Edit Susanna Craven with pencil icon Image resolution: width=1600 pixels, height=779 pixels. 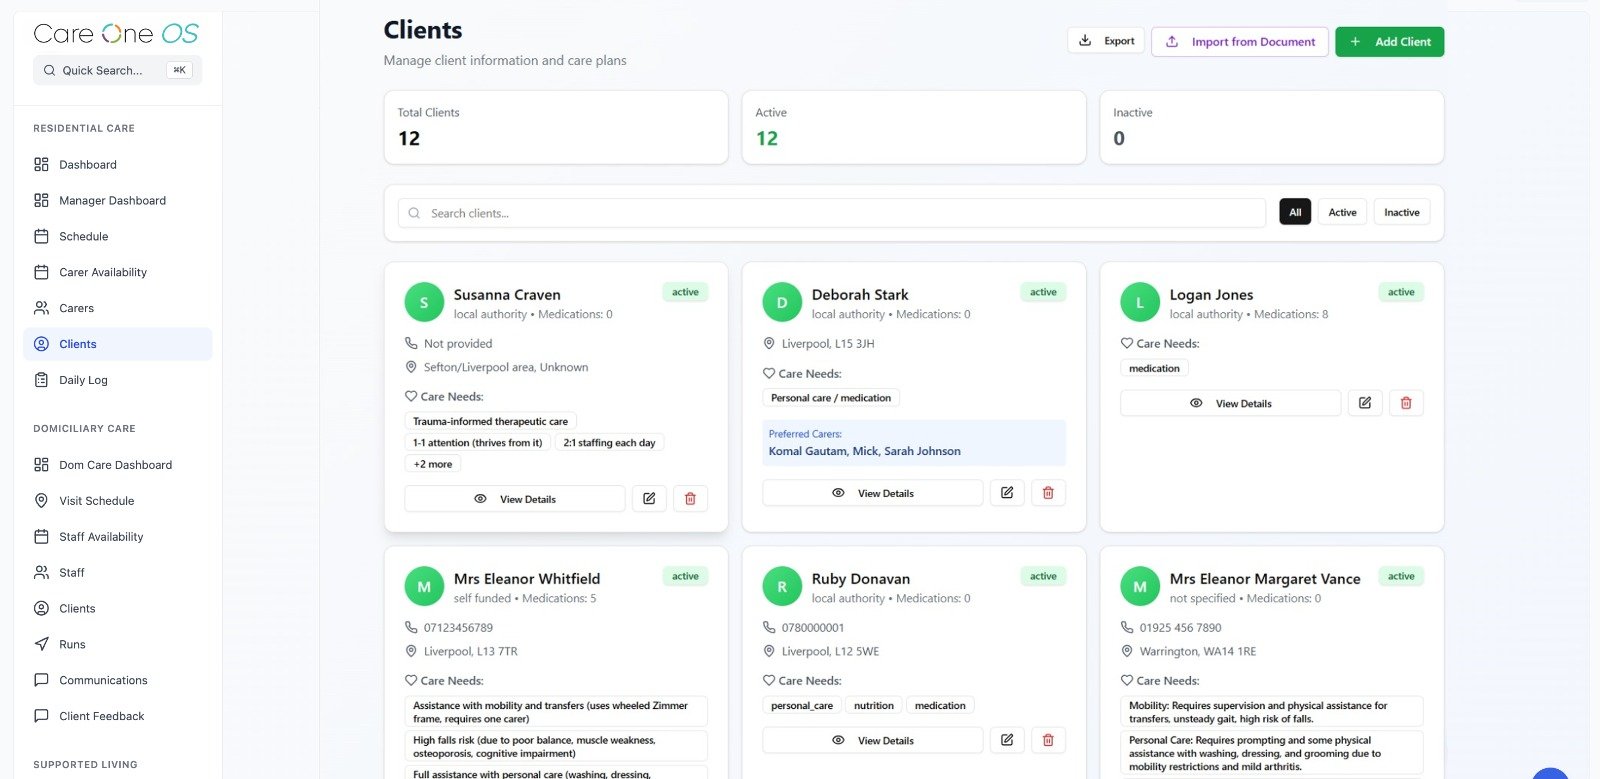pyautogui.click(x=649, y=499)
